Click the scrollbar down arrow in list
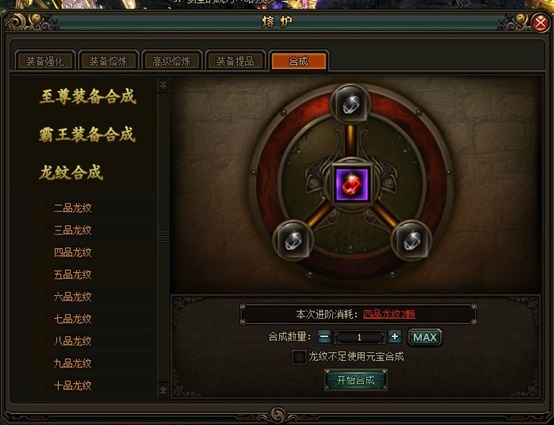Viewport: 554px width, 425px height. 163,390
